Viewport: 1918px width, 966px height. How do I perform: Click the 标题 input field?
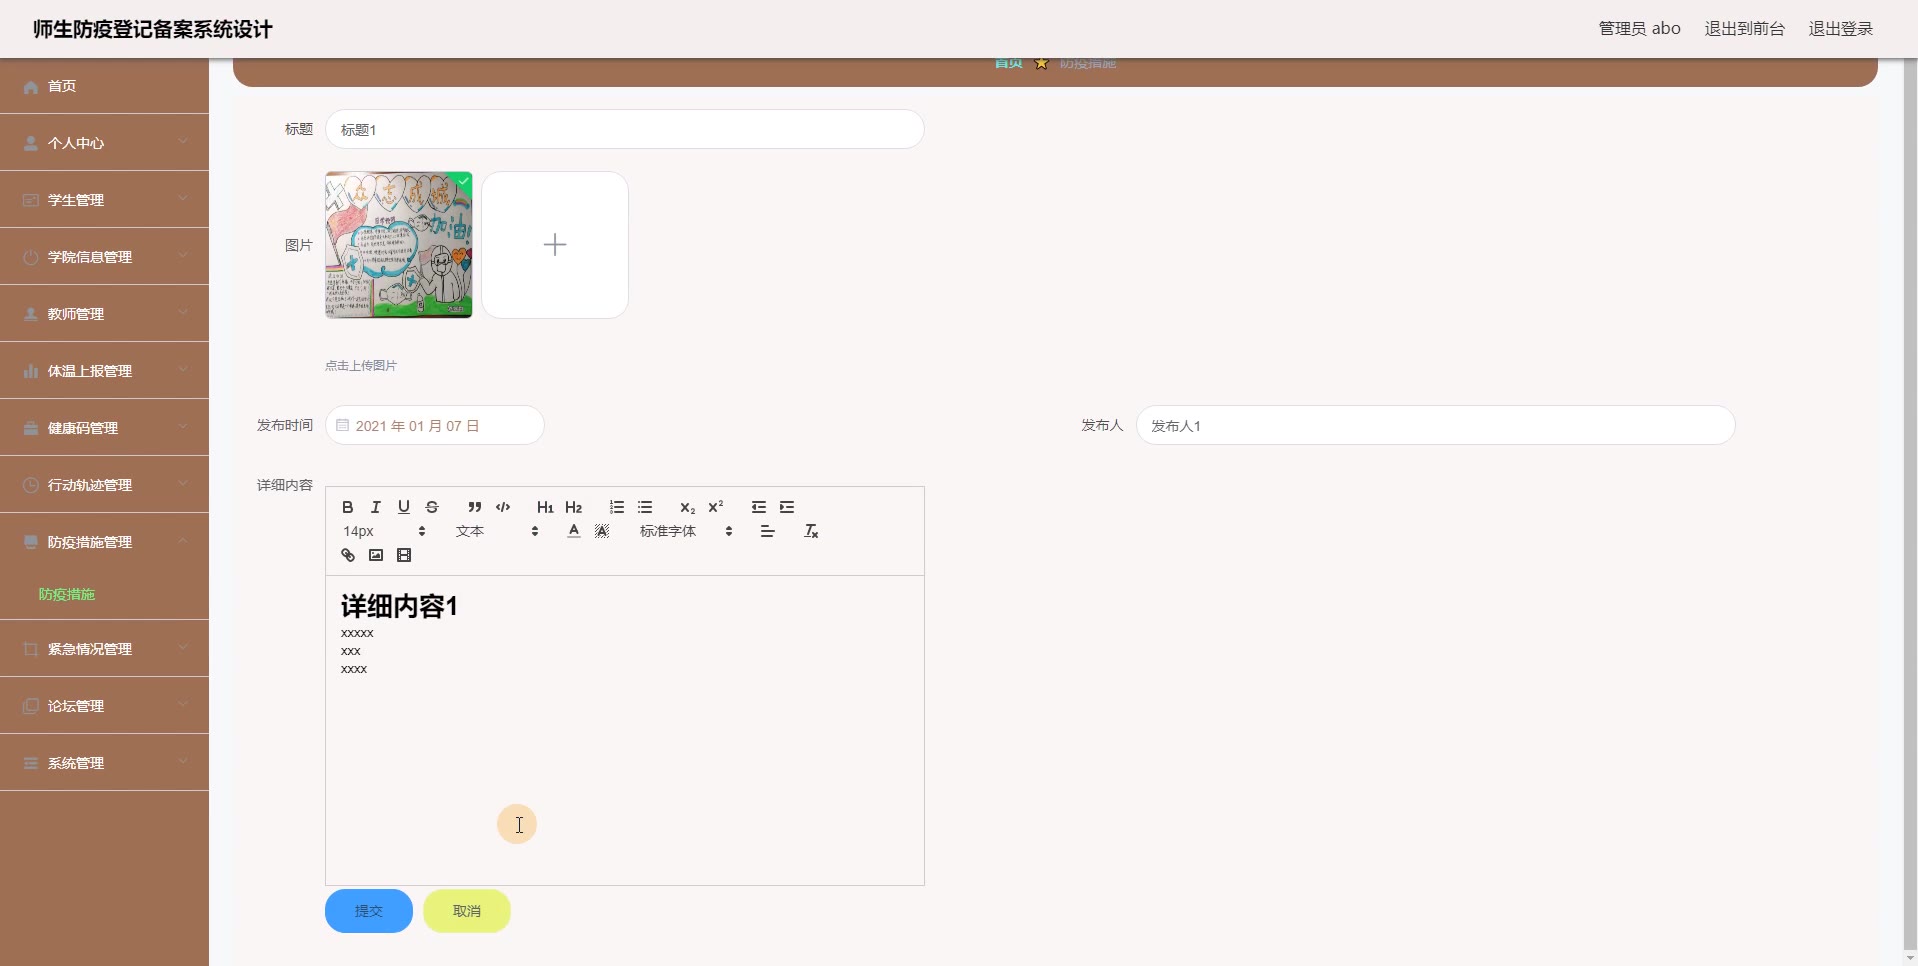625,129
